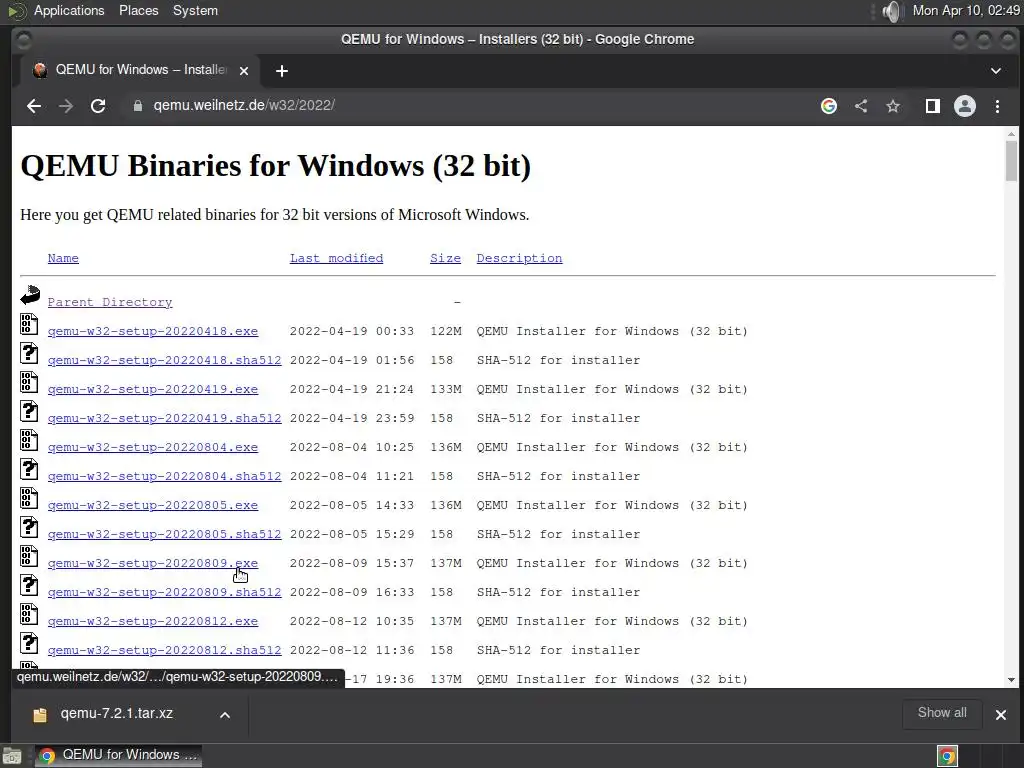The image size is (1024, 768).
Task: Click the Parent Directory back-arrow icon
Action: (x=29, y=295)
